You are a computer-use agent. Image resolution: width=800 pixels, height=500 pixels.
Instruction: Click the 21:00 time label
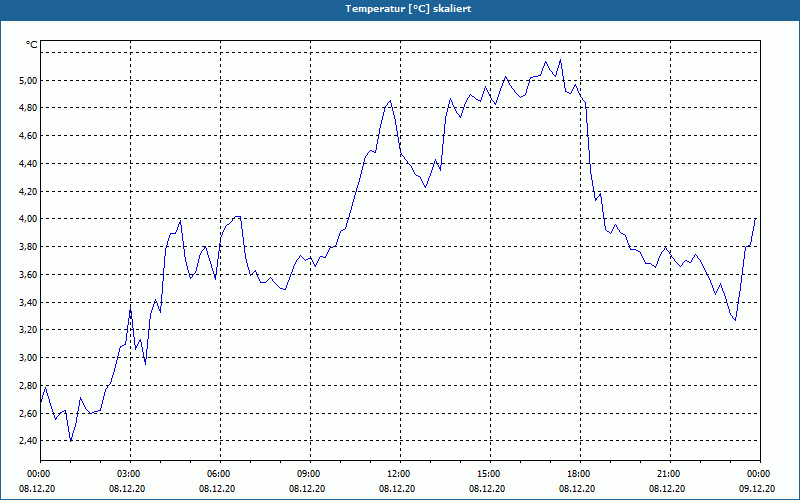point(670,474)
